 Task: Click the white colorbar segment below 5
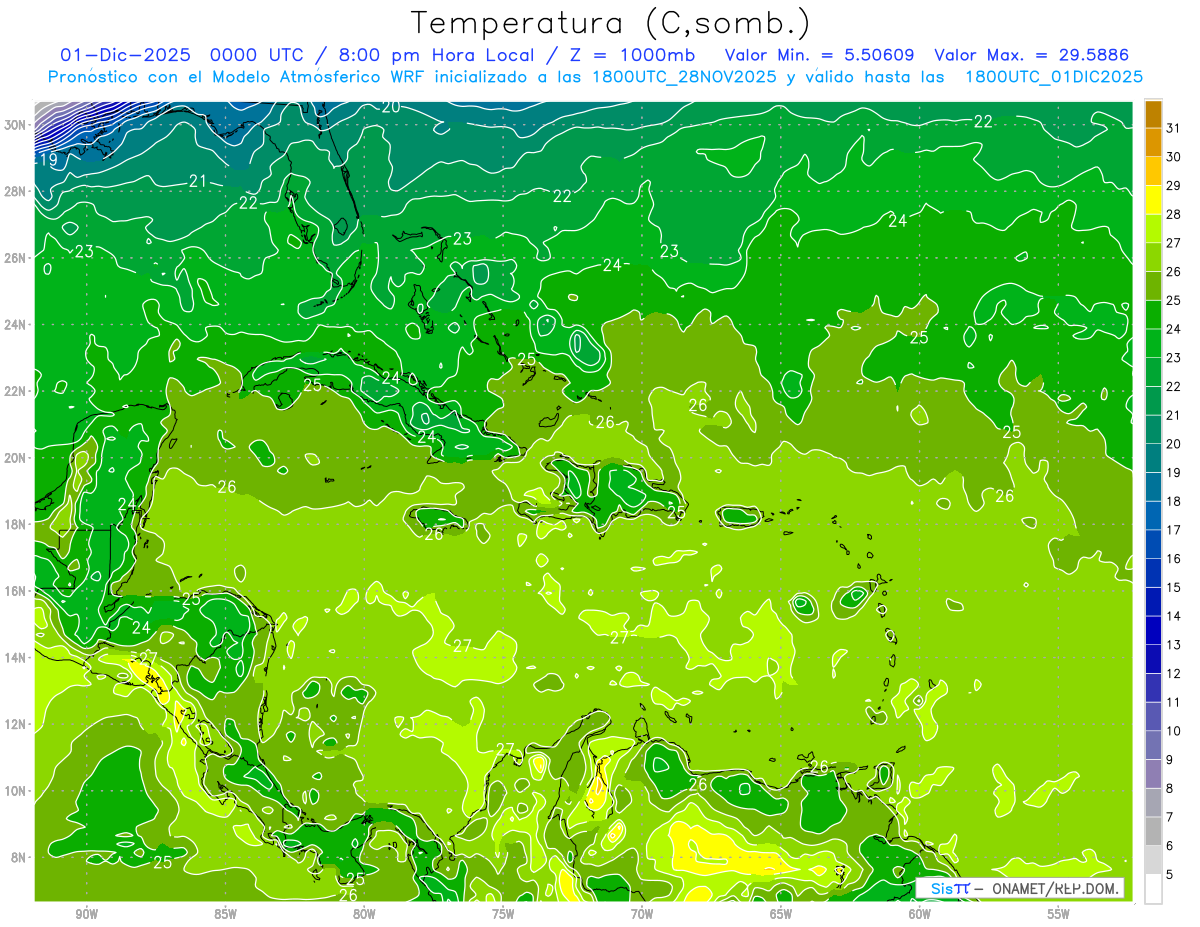click(1153, 889)
